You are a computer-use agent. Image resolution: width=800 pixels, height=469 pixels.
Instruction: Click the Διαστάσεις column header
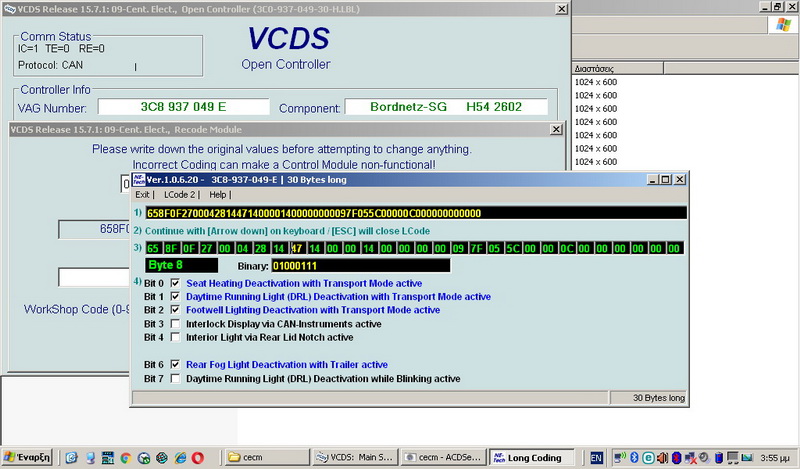(617, 68)
